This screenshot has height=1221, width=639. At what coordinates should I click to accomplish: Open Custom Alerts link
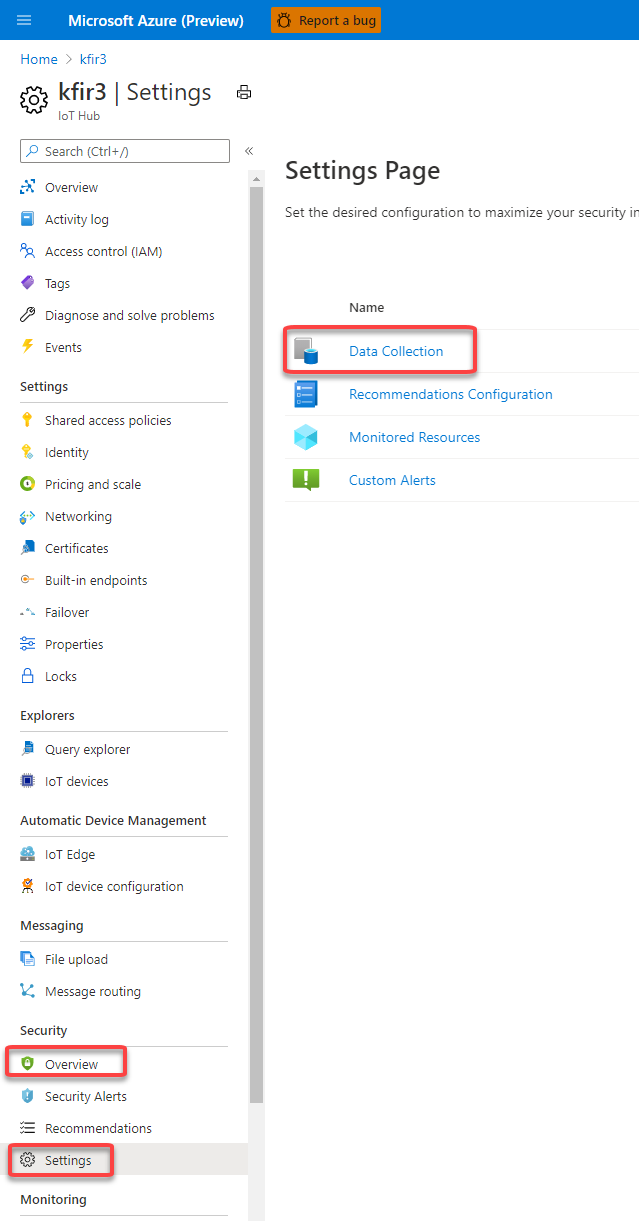(x=392, y=480)
